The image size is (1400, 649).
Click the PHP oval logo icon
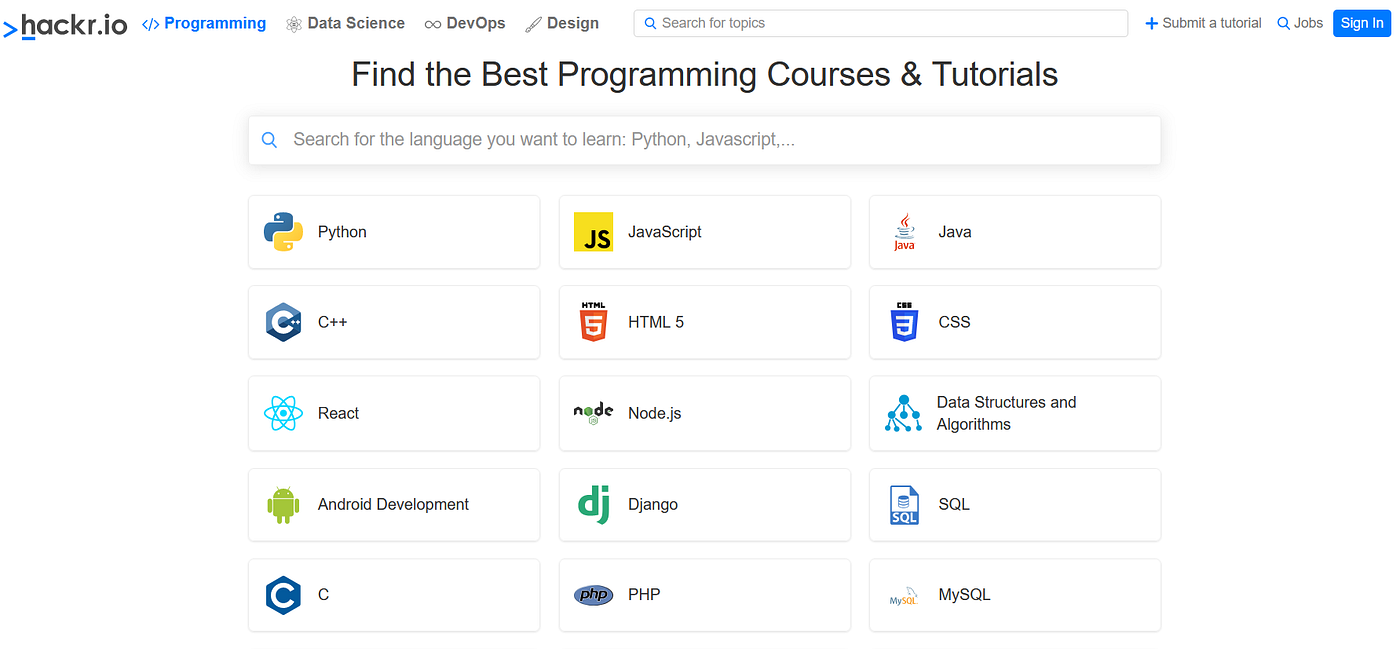(x=593, y=595)
